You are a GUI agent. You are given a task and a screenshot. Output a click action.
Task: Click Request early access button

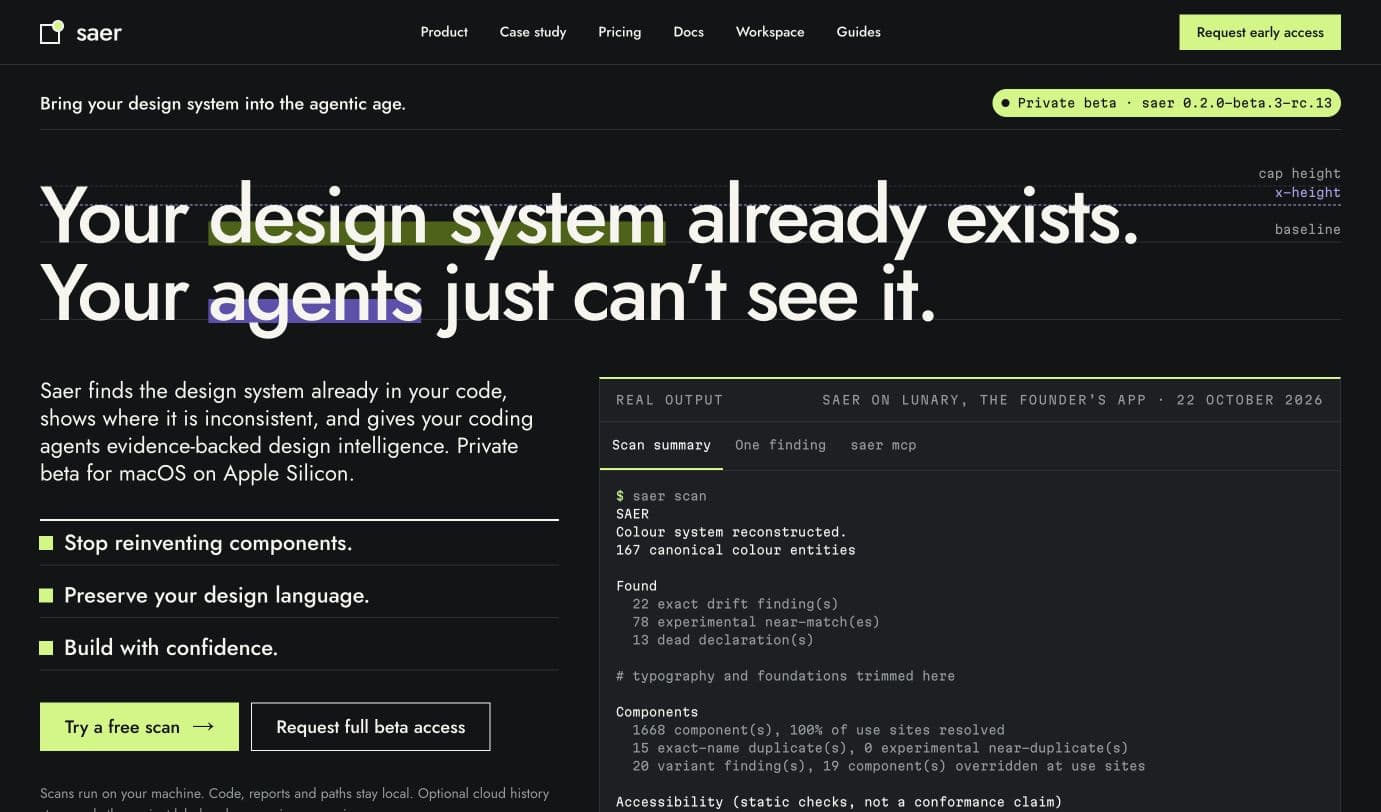(1260, 32)
